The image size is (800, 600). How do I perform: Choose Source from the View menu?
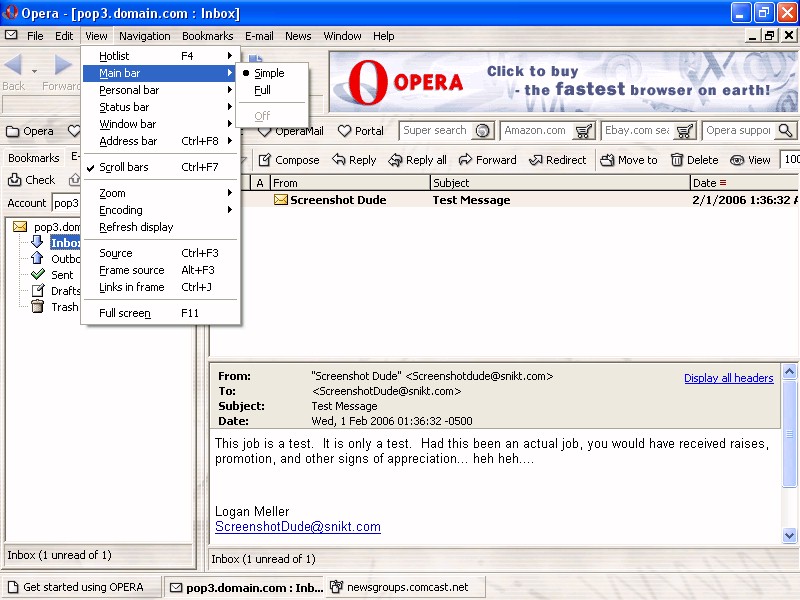pos(160,253)
